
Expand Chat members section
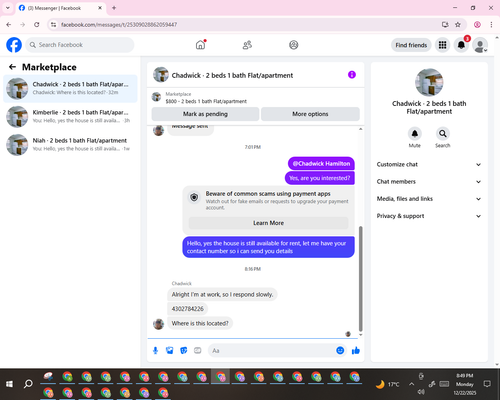(429, 182)
